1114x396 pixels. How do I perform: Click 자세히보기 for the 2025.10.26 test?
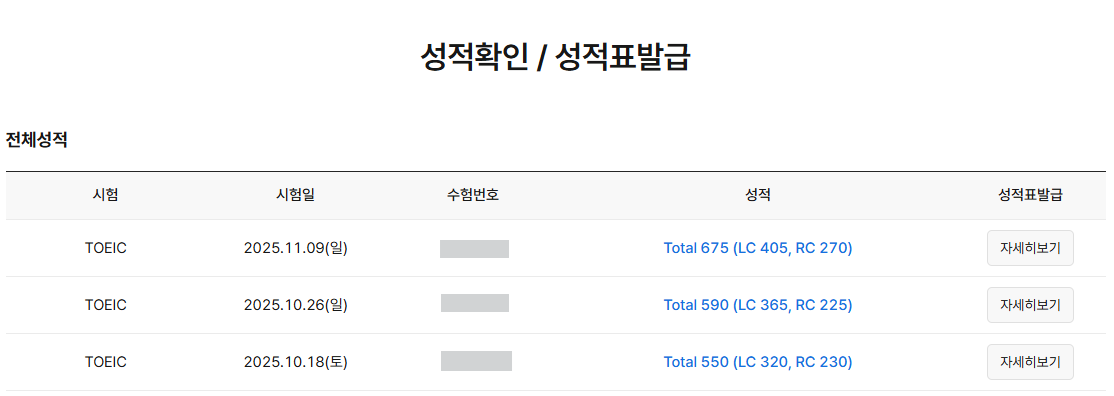pyautogui.click(x=1029, y=305)
